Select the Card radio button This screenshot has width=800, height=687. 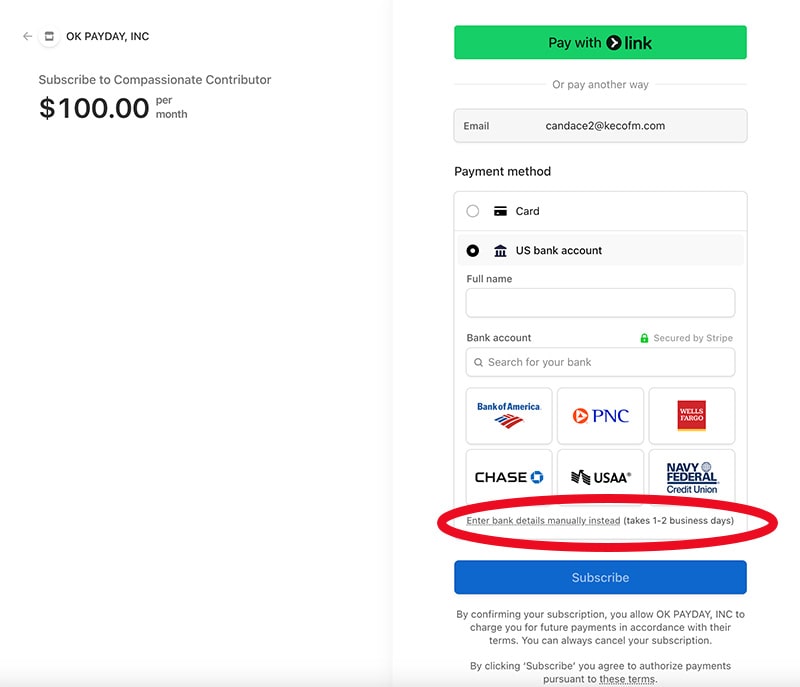coord(473,211)
